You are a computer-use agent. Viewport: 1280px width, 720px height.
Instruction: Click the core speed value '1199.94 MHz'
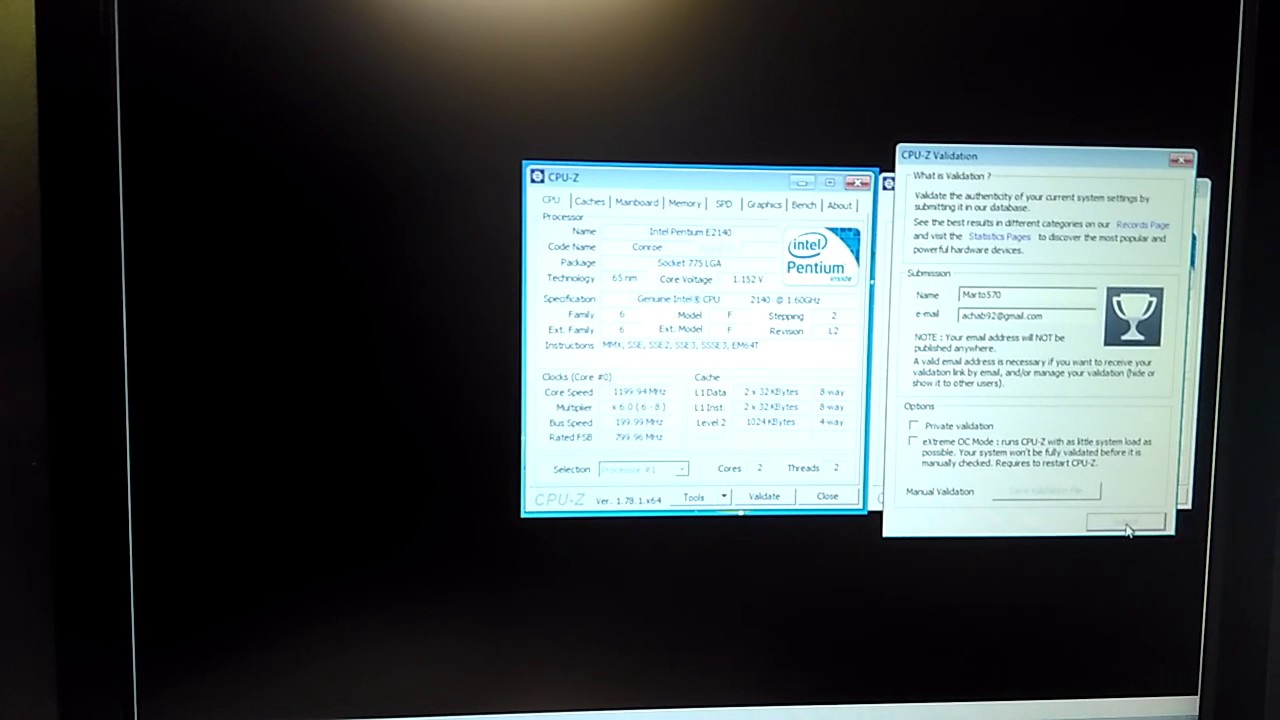tap(639, 392)
